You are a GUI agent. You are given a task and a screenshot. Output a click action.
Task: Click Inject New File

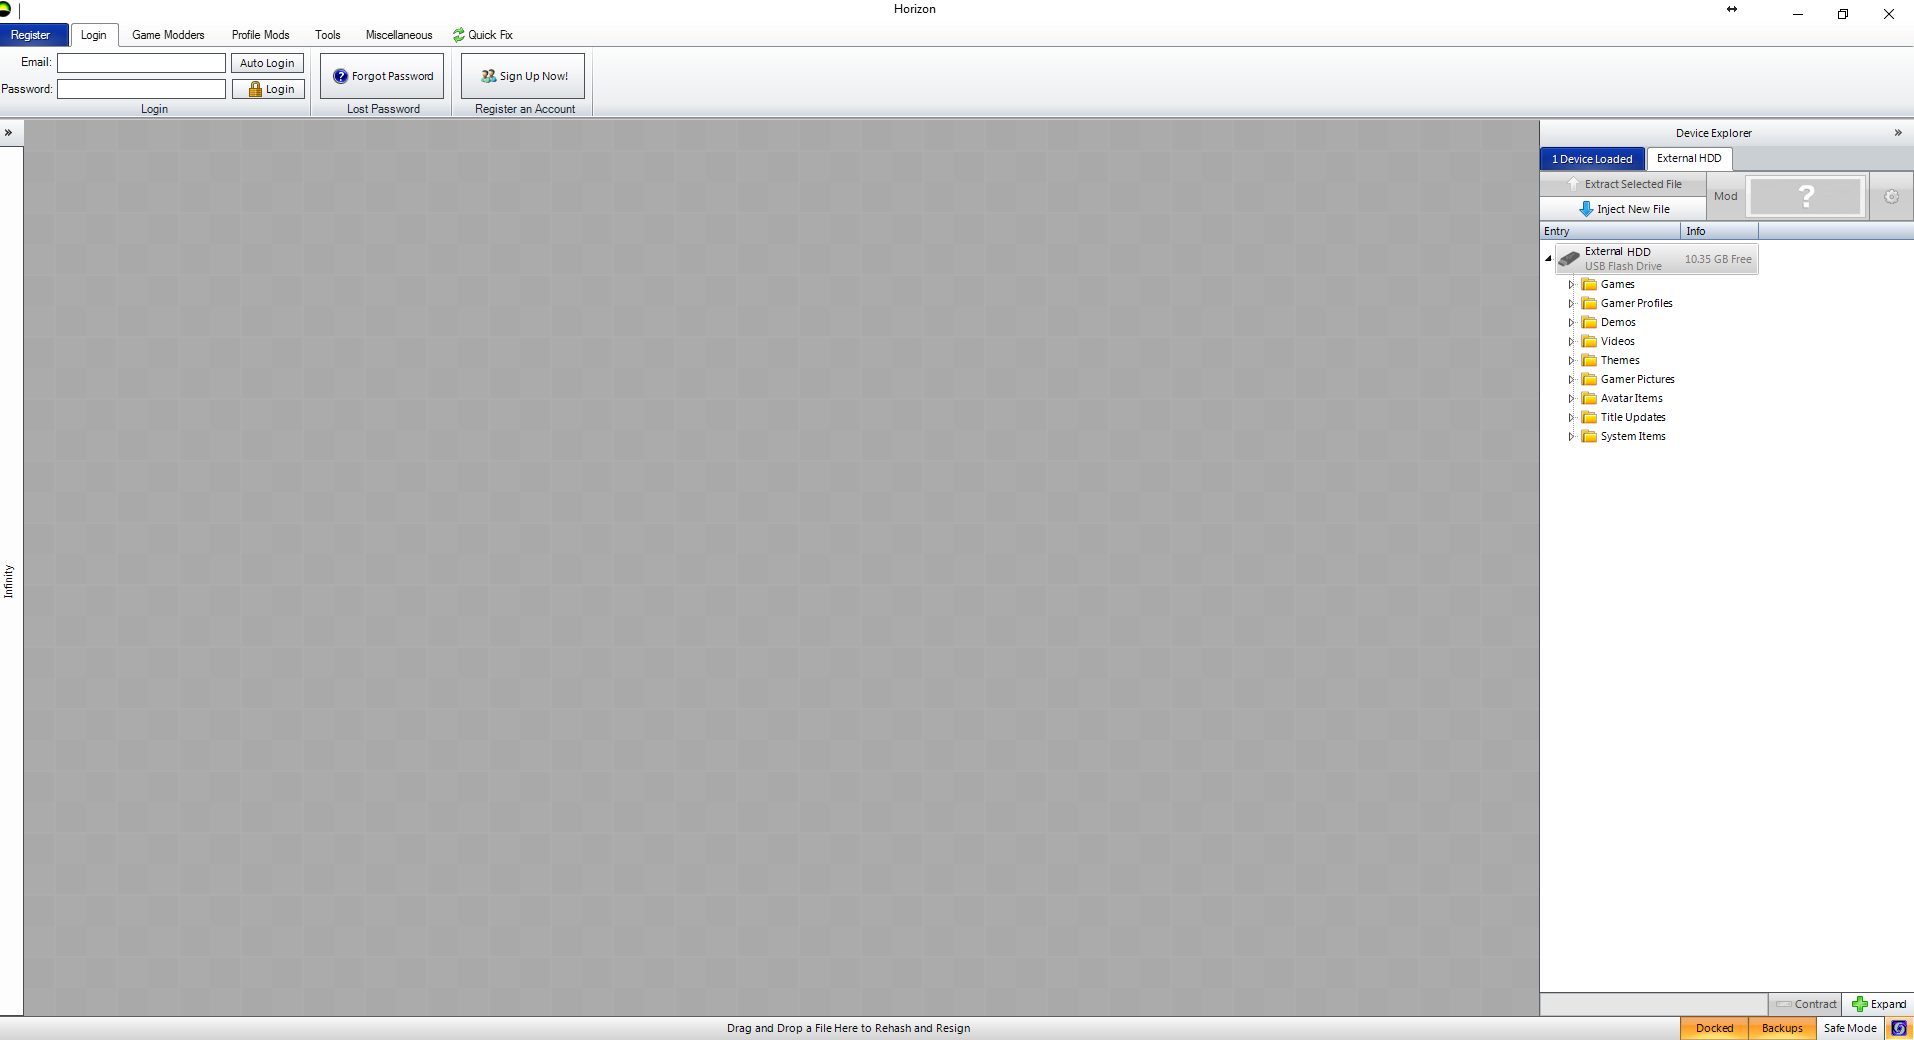[1623, 209]
